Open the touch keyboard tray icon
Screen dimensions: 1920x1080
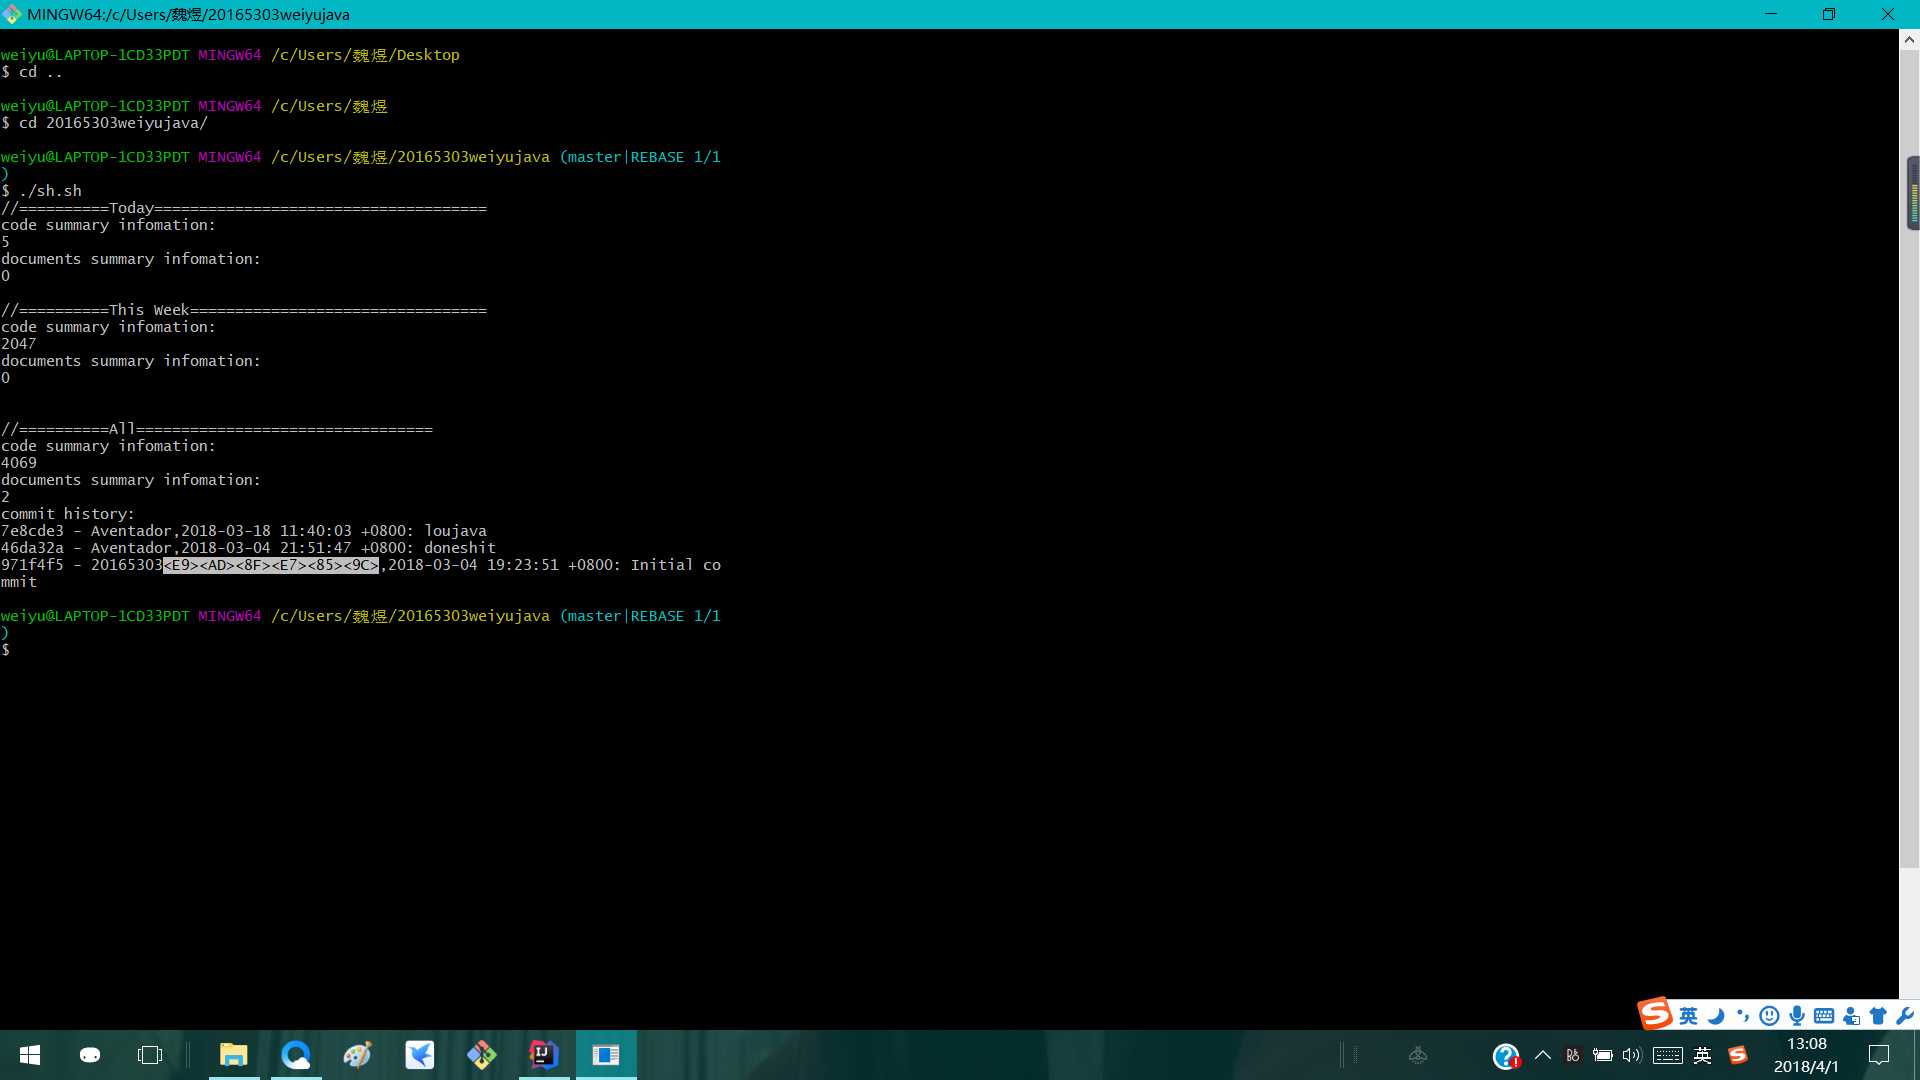[1668, 1055]
